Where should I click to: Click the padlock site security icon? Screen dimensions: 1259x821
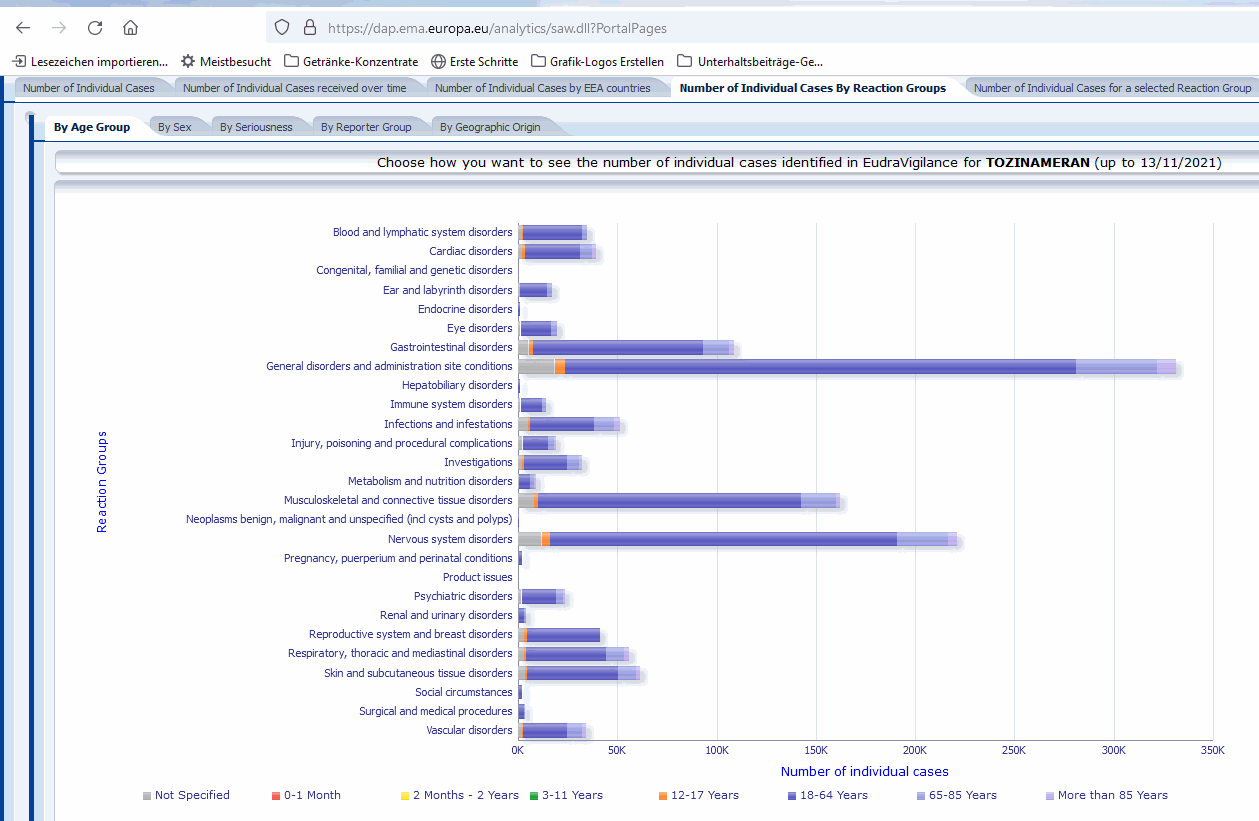click(x=309, y=28)
